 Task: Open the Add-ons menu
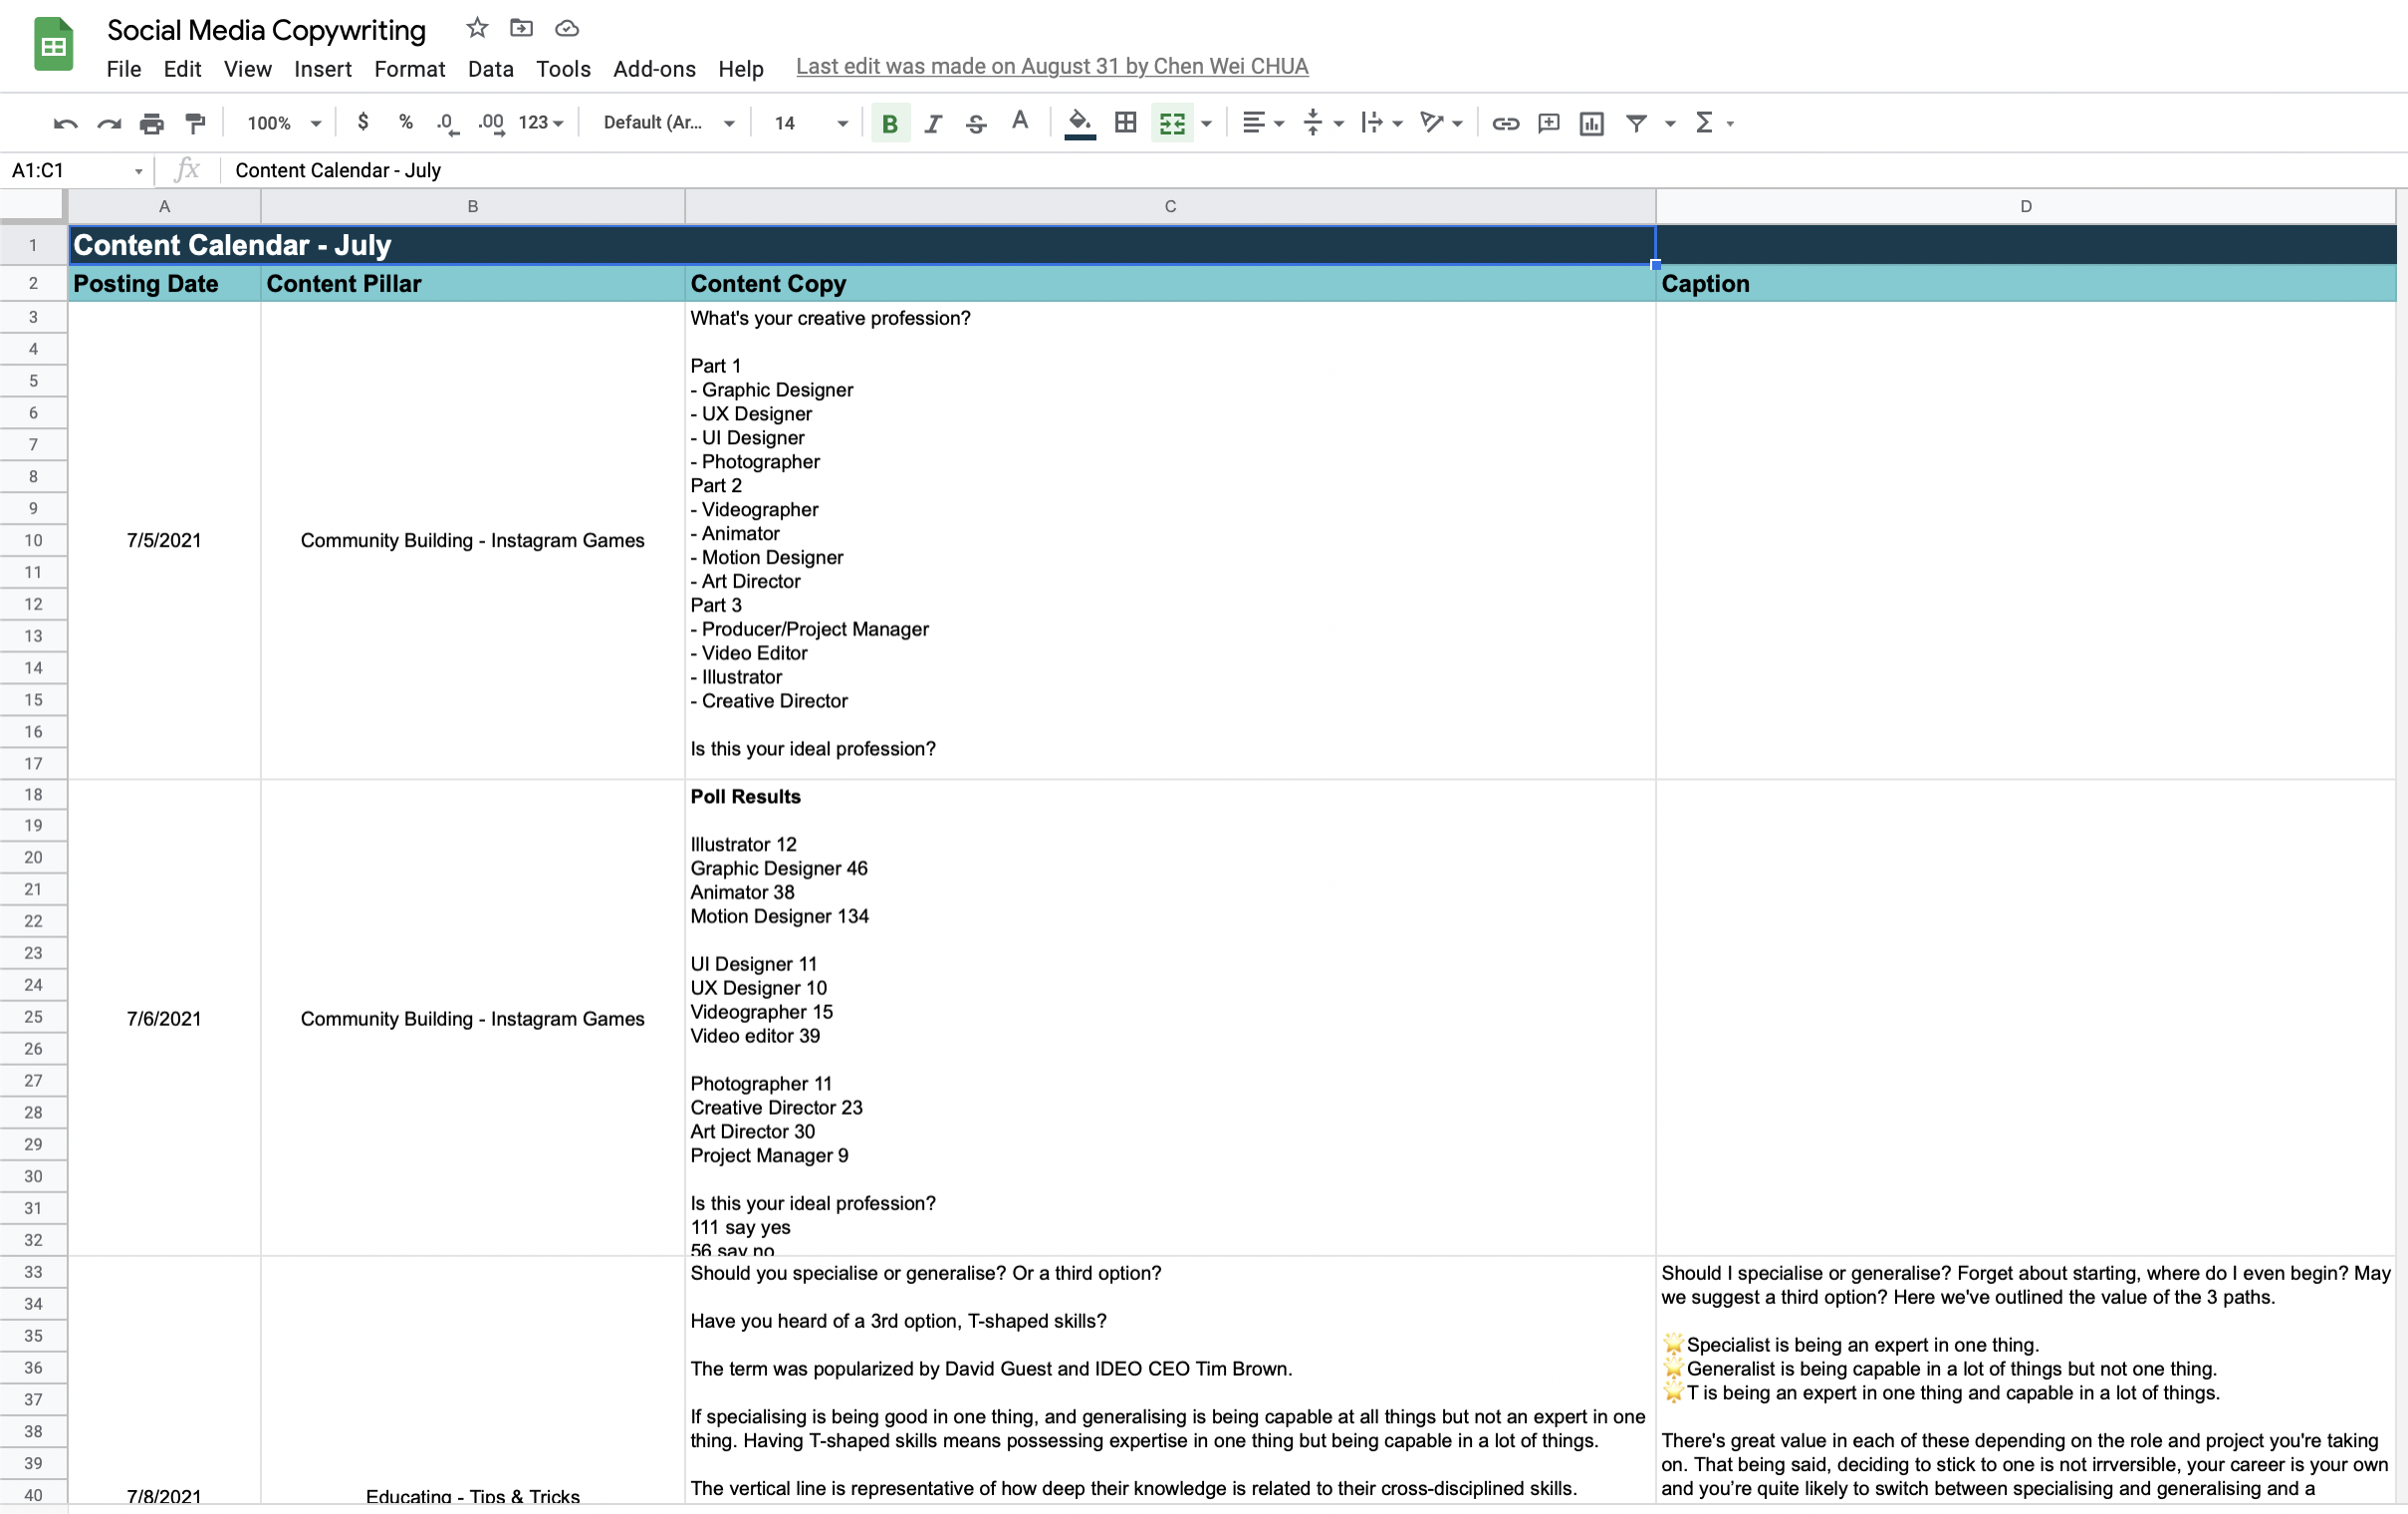click(654, 69)
